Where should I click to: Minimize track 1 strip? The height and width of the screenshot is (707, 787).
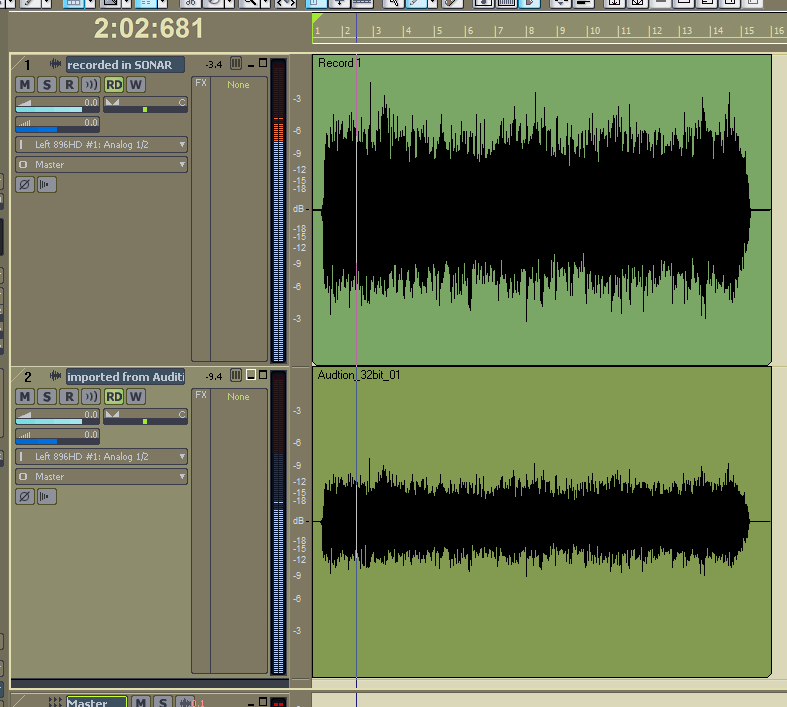tap(250, 64)
